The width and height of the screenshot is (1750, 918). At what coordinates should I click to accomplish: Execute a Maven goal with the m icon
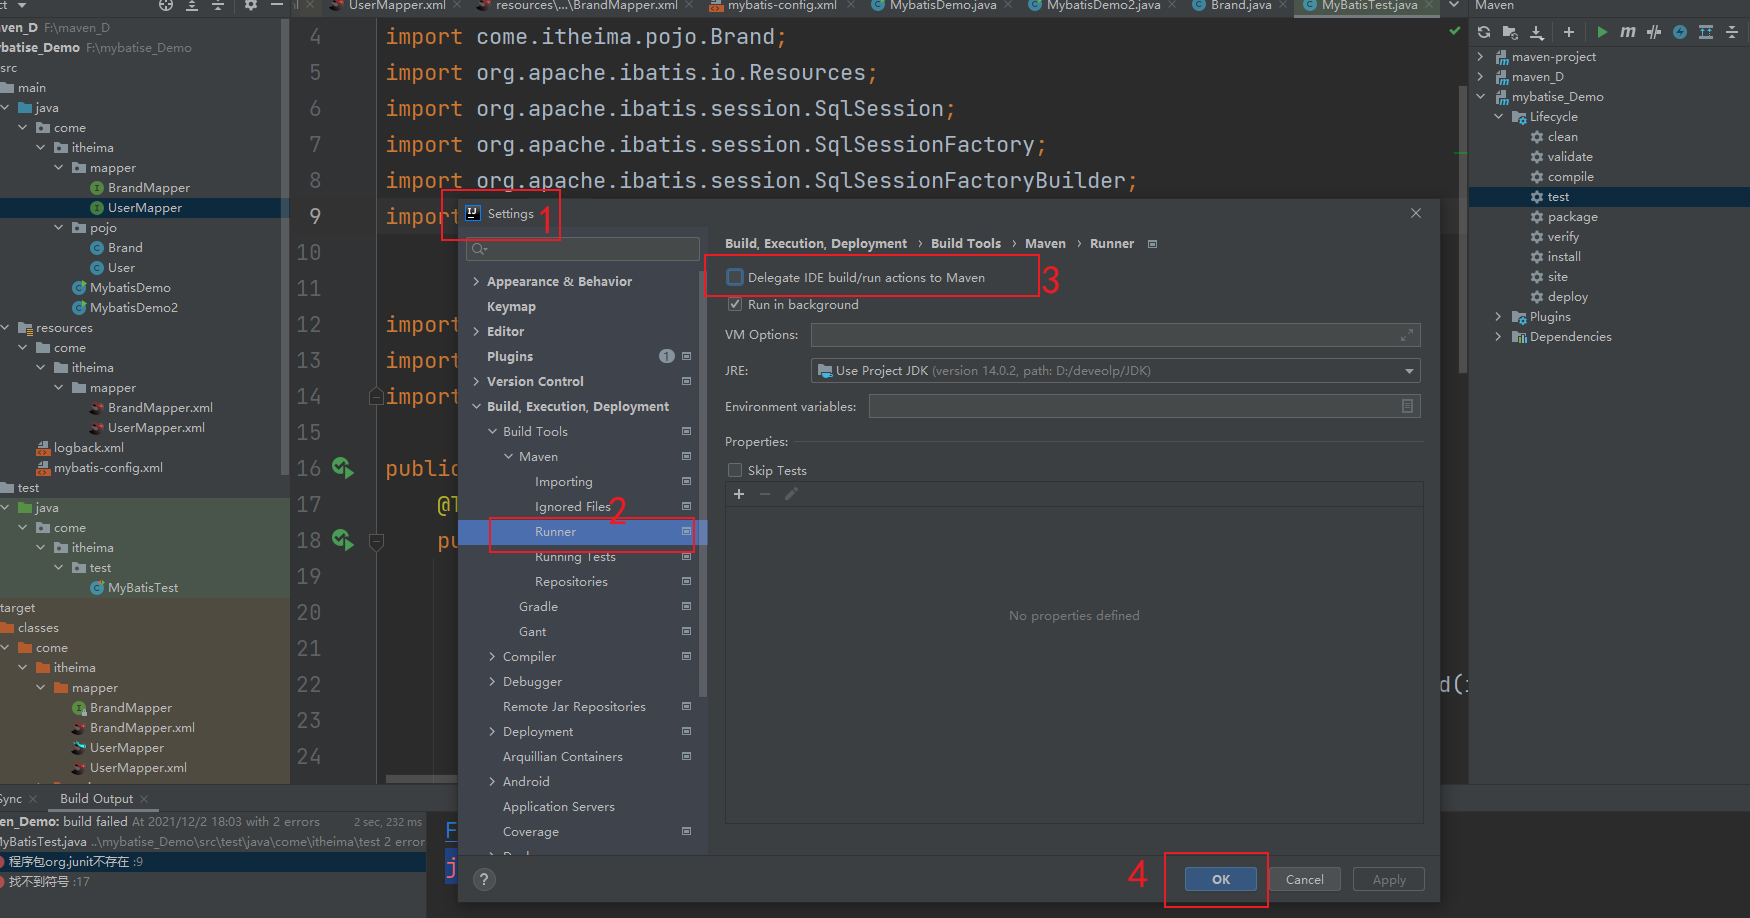(x=1627, y=31)
